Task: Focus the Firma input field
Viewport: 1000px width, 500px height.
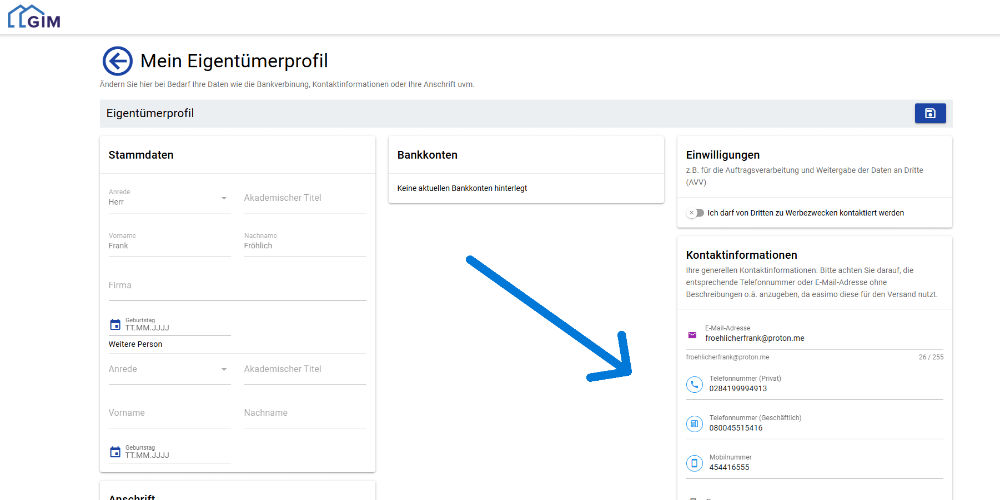Action: pos(236,286)
